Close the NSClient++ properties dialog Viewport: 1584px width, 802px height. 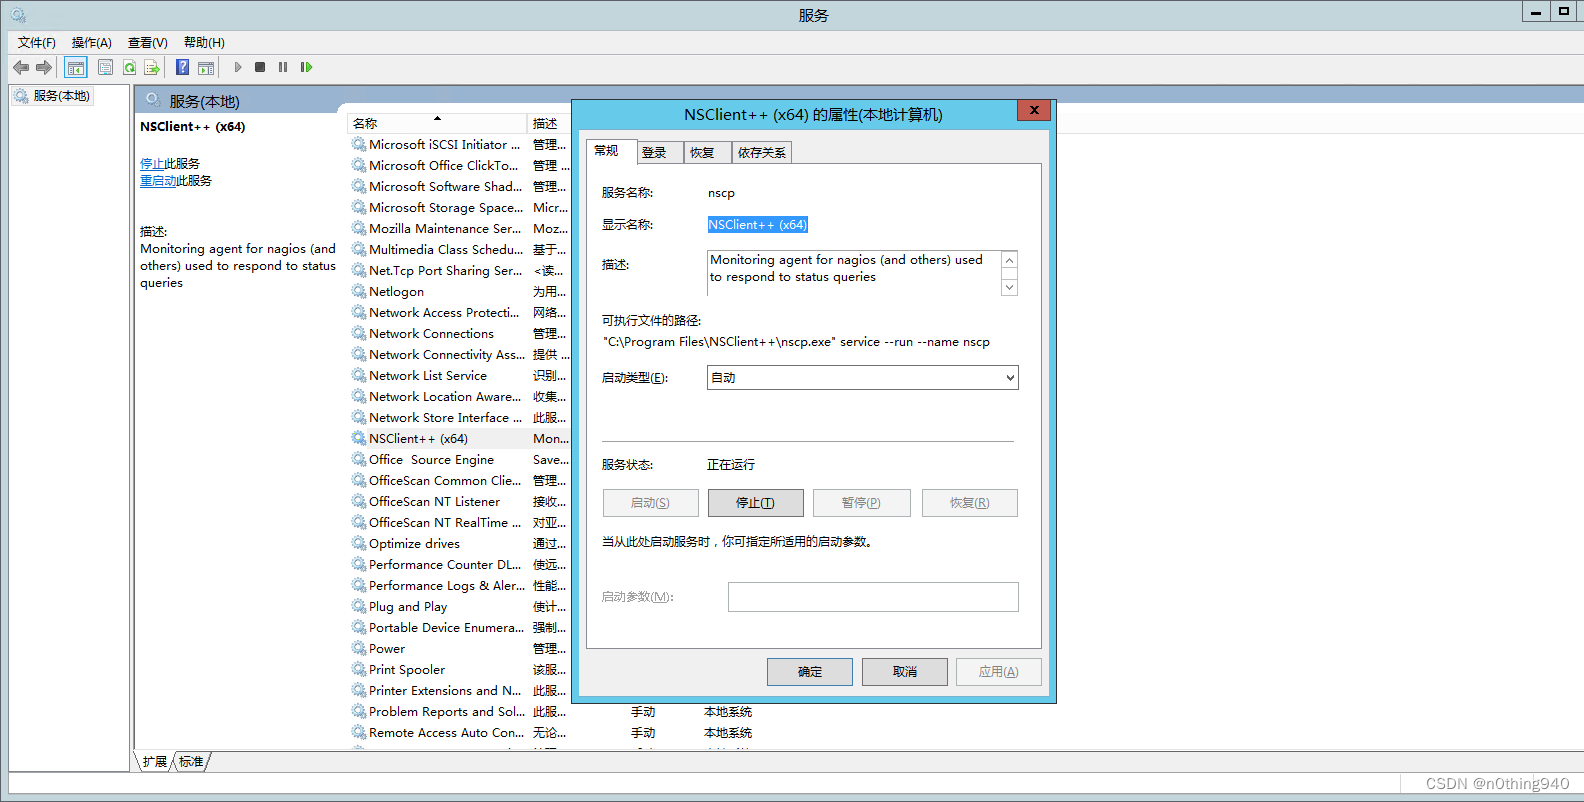click(1034, 110)
